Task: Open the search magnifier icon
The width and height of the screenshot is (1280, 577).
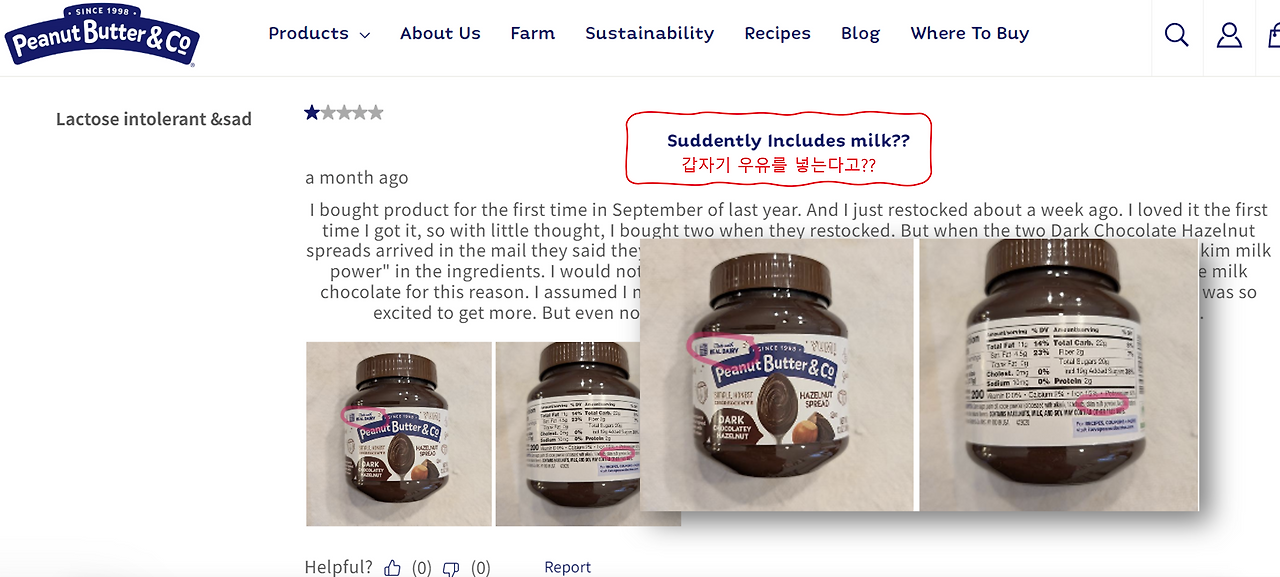Action: click(x=1177, y=35)
